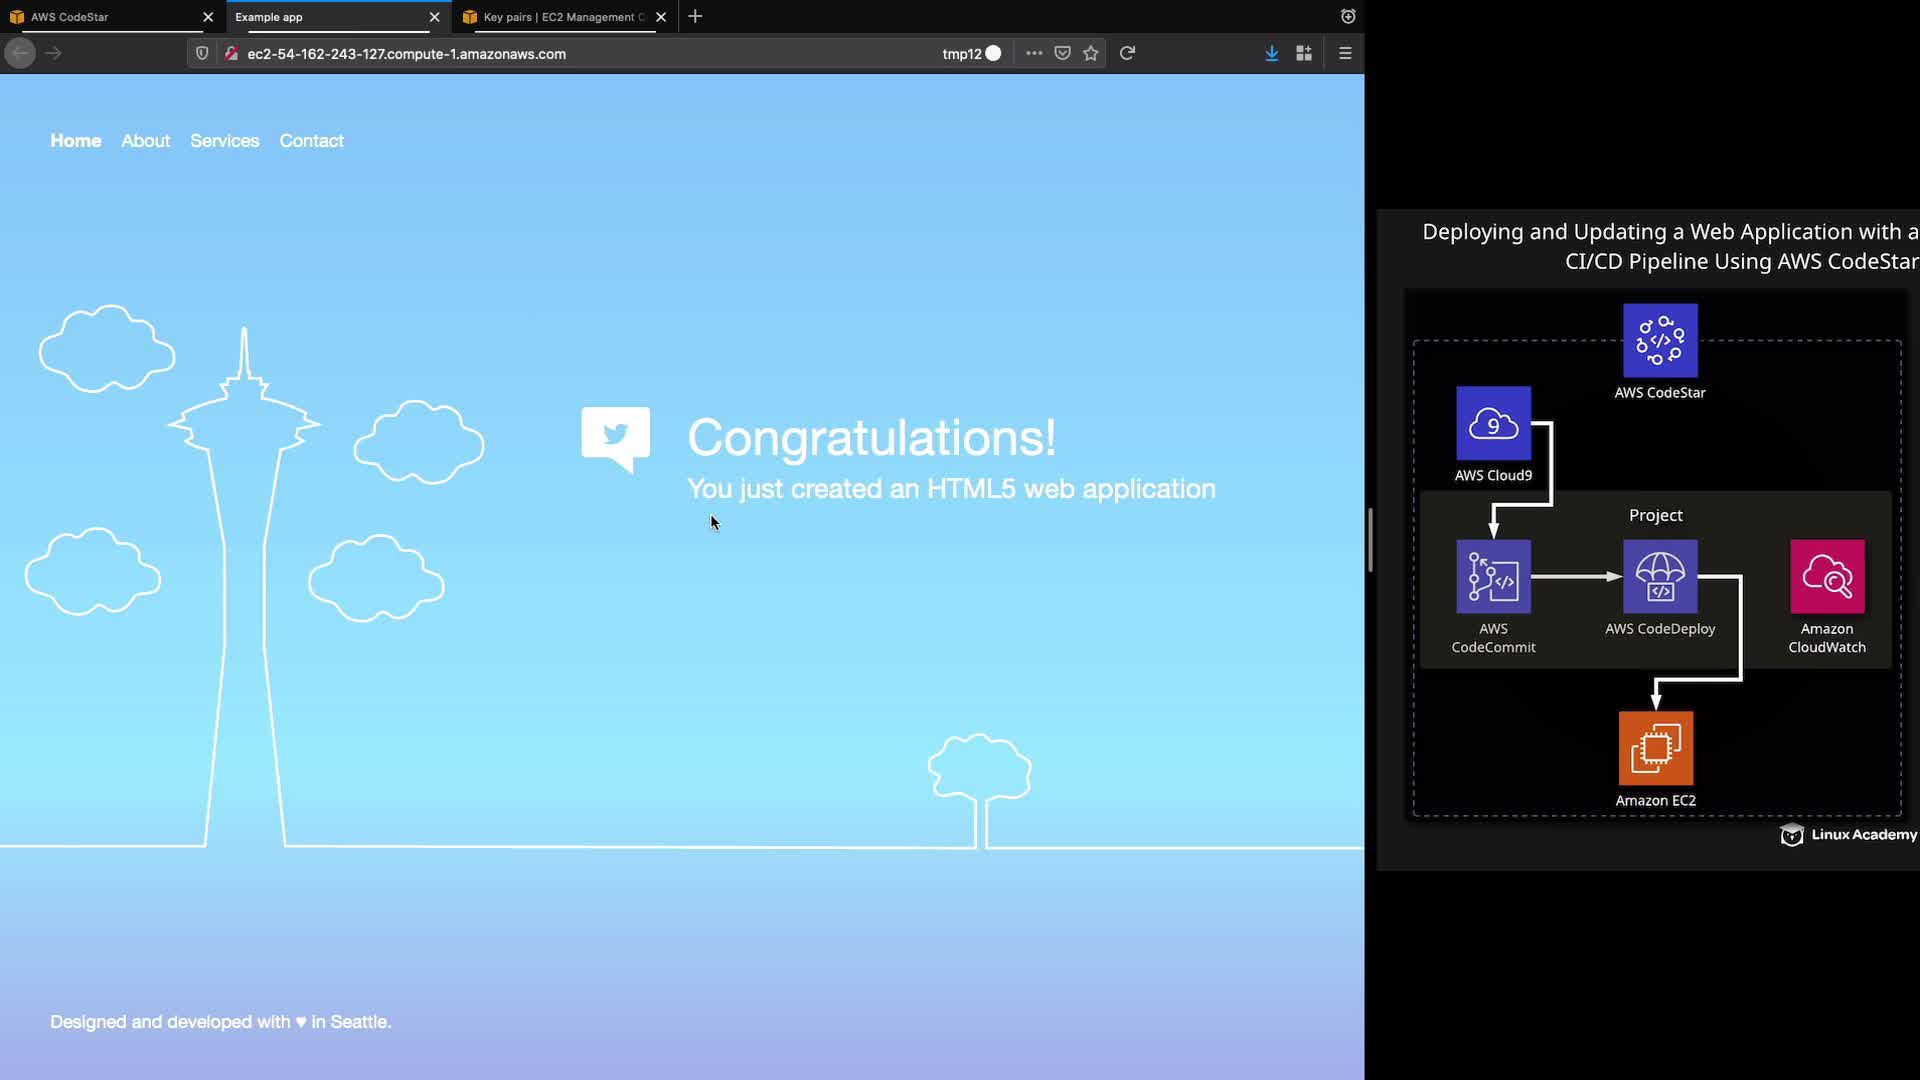Open the extensions grid icon in toolbar
The width and height of the screenshot is (1920, 1080).
[x=1304, y=53]
